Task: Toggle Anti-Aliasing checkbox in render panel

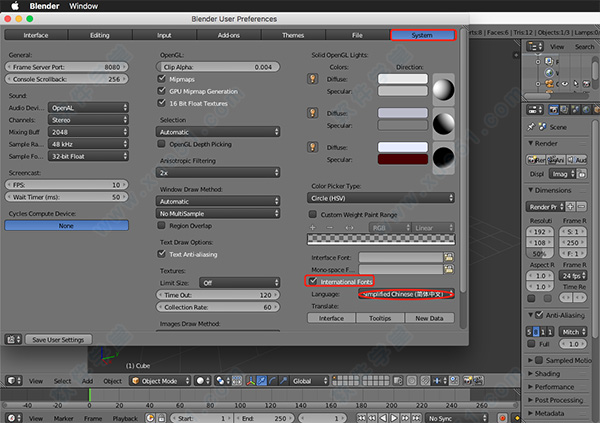Action: click(x=539, y=315)
